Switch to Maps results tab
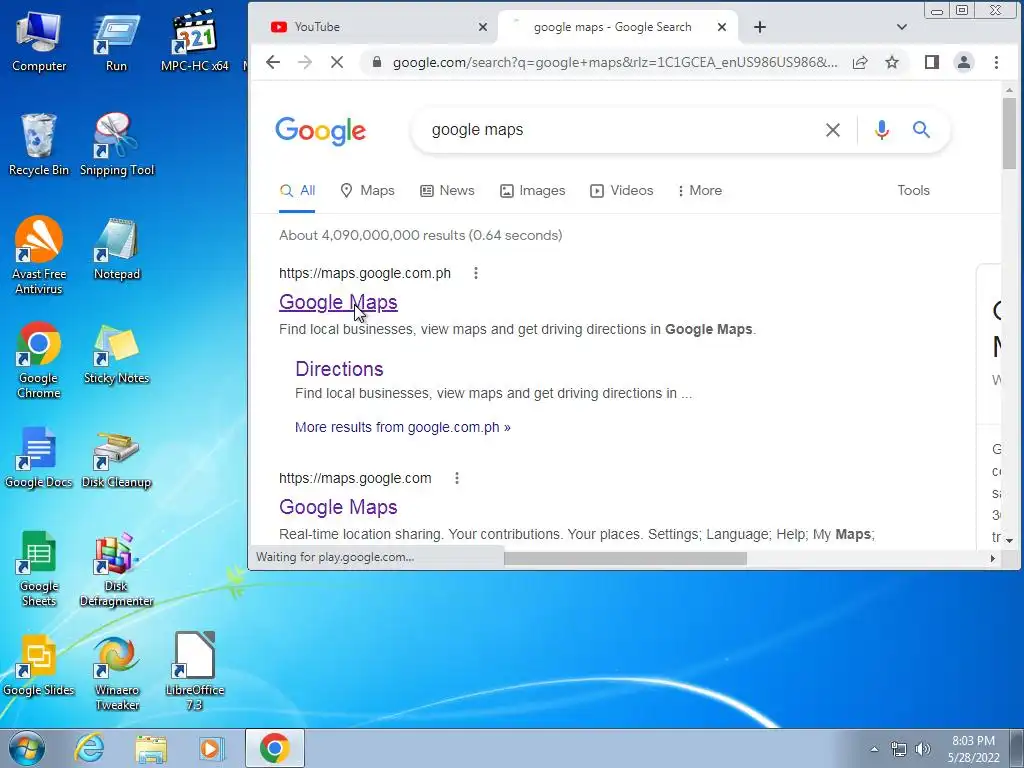Screen dimensions: 1024x768 tap(368, 191)
